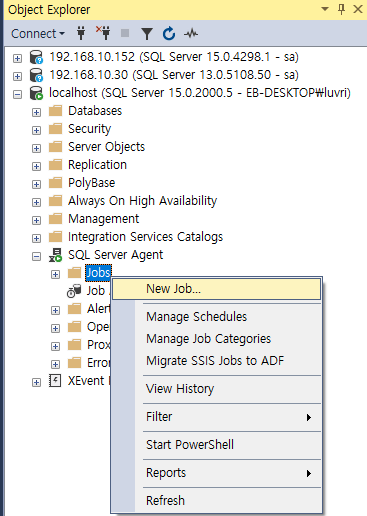Select the Replication folder tree item
Screen dimensions: 367x516
(x=97, y=165)
